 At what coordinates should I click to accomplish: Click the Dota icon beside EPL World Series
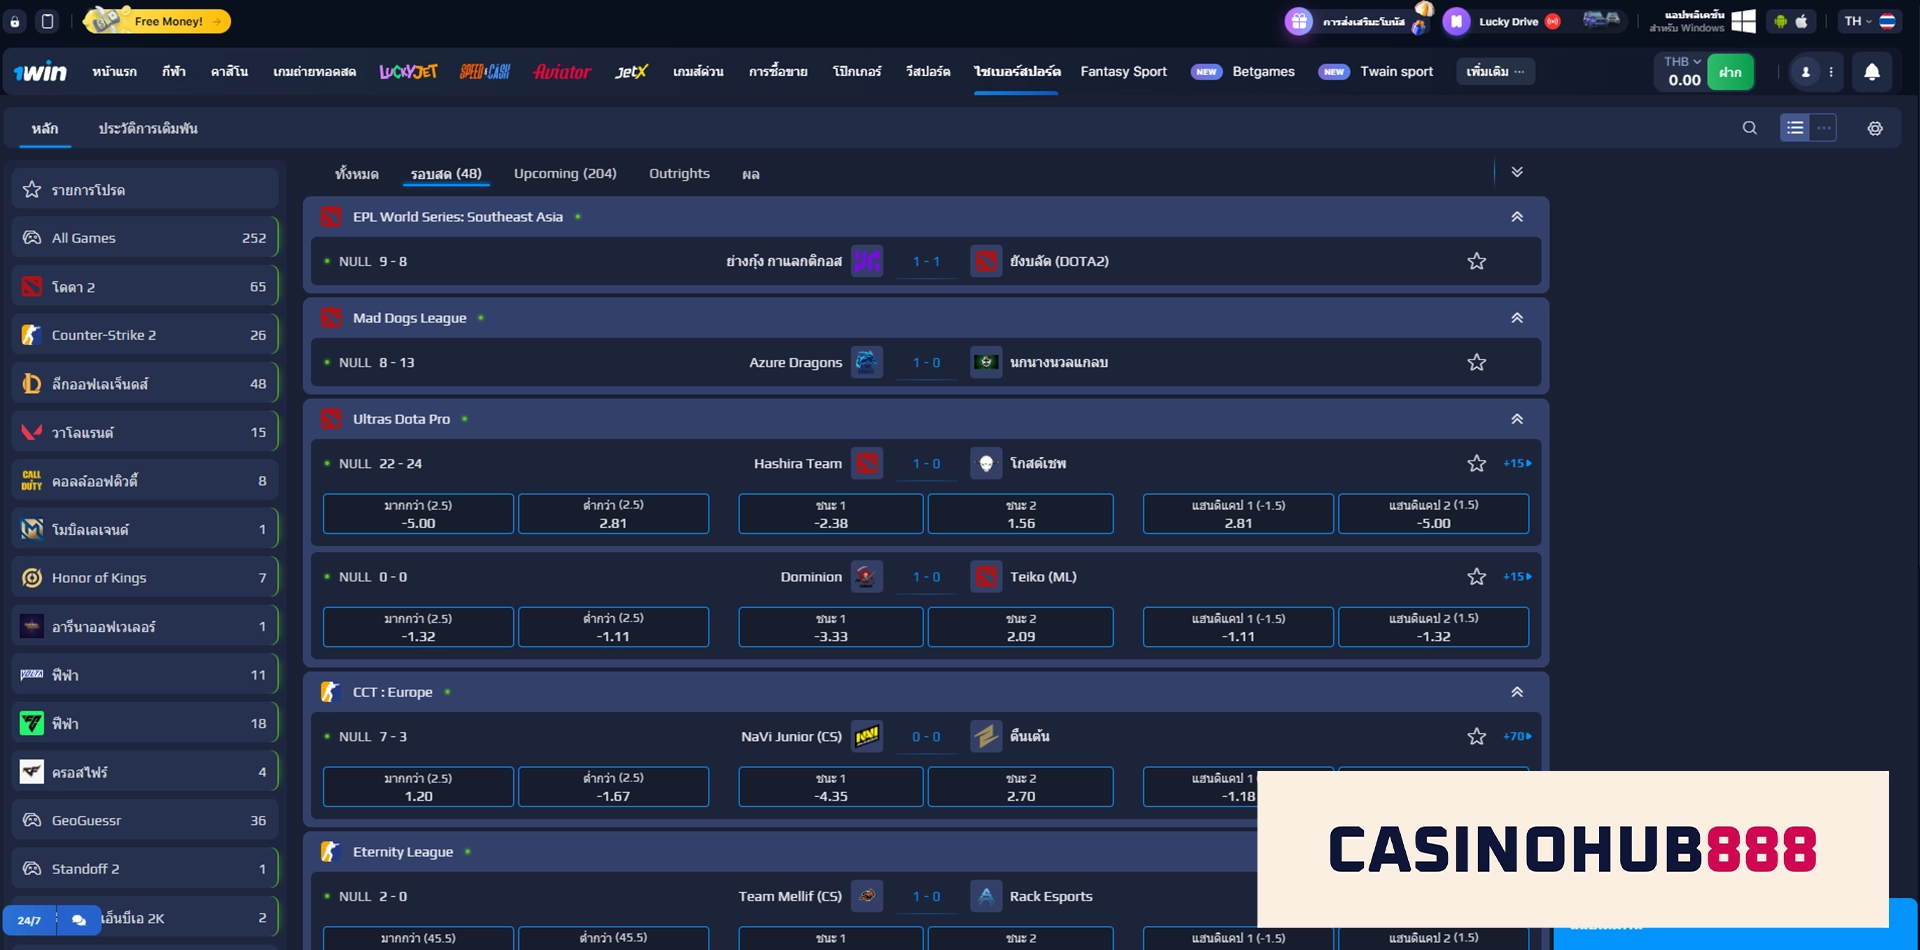coord(331,216)
